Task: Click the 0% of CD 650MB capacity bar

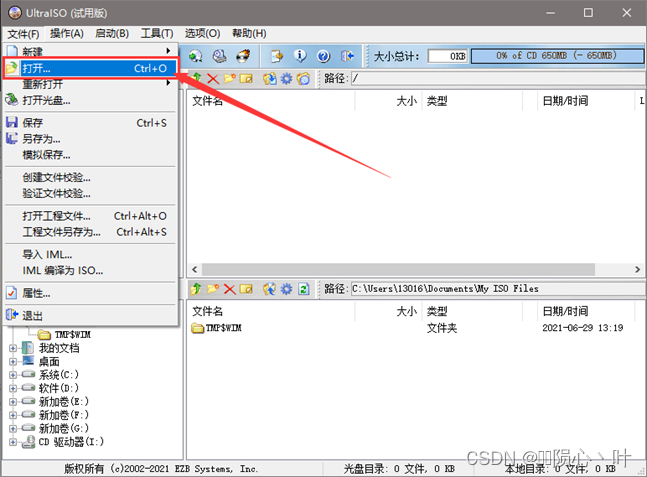Action: click(557, 56)
